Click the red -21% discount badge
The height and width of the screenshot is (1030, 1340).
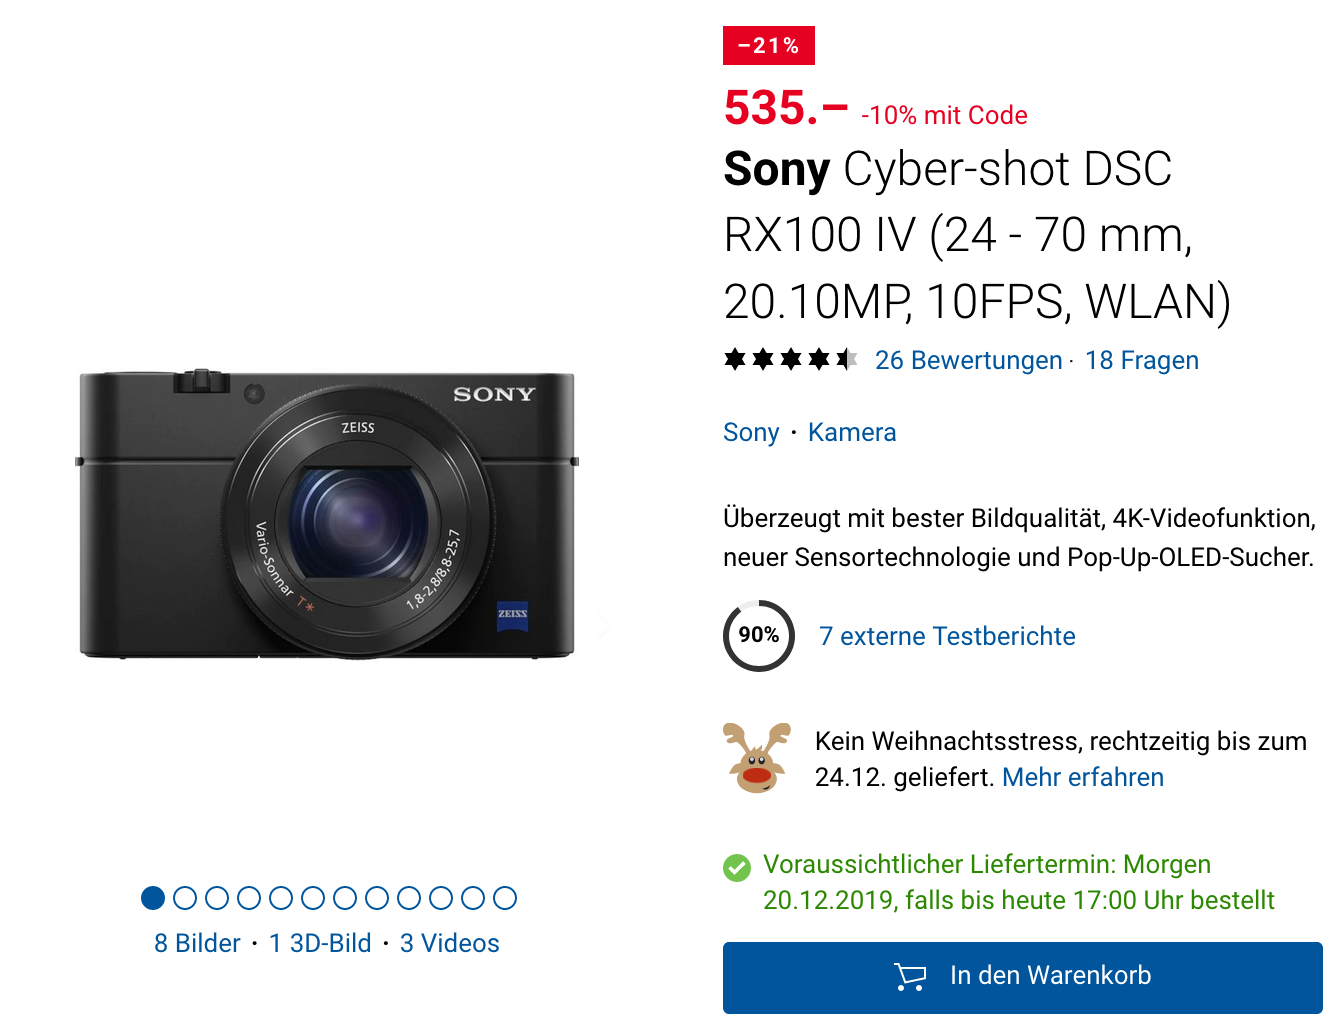tap(768, 46)
